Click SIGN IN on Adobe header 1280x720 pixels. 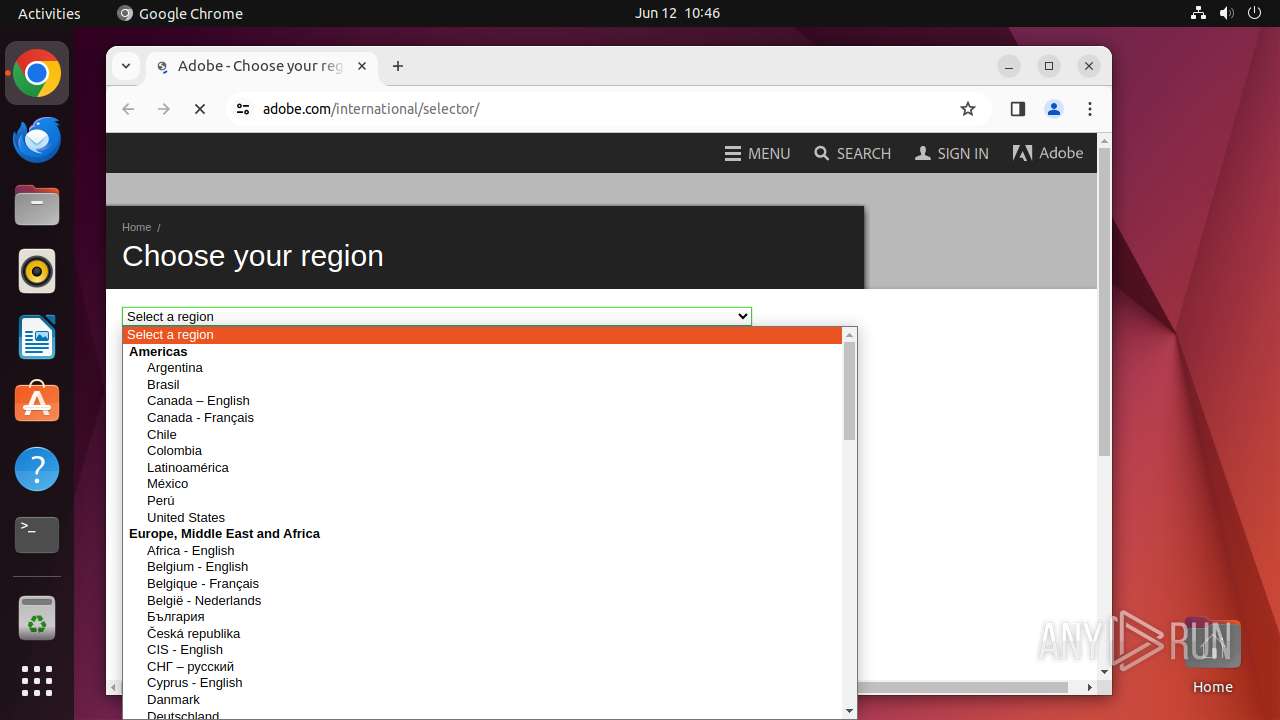point(951,153)
